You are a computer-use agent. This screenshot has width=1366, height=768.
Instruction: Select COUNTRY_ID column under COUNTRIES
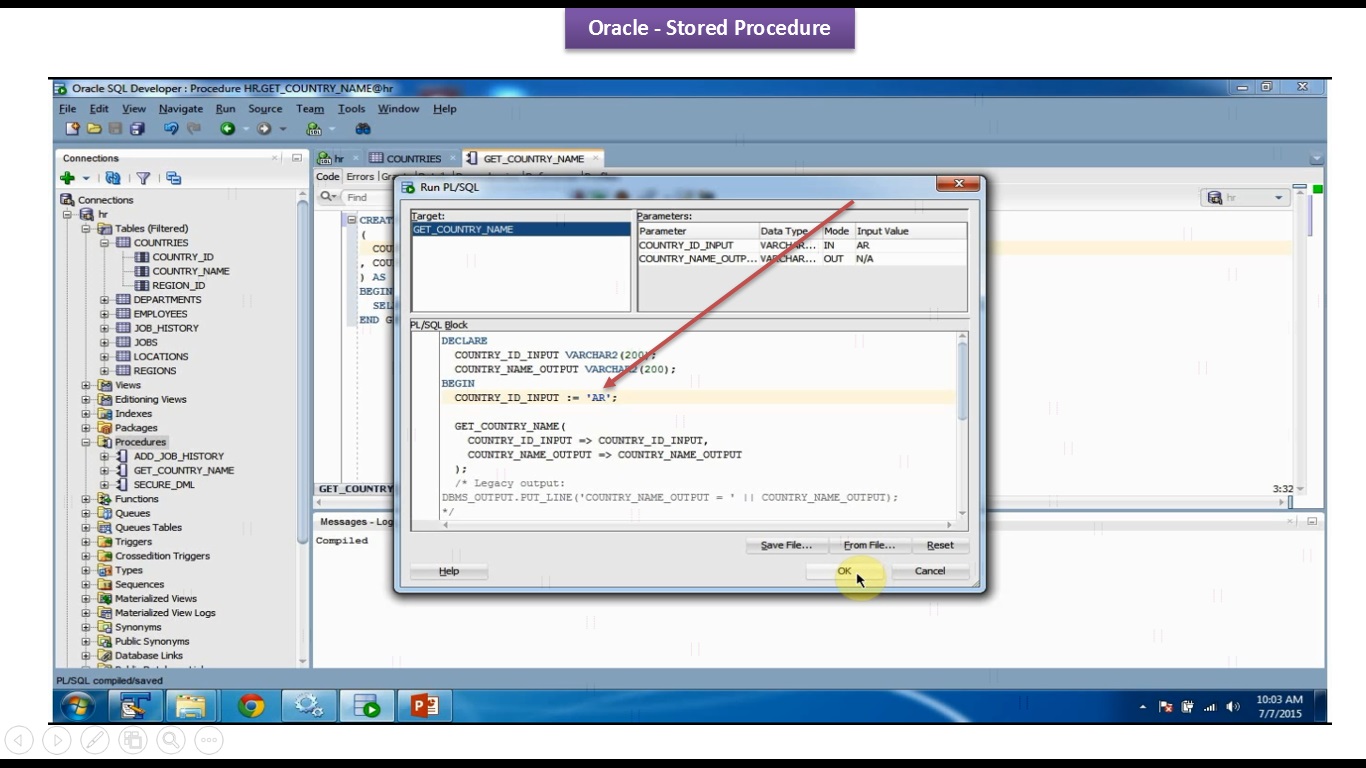pyautogui.click(x=183, y=257)
